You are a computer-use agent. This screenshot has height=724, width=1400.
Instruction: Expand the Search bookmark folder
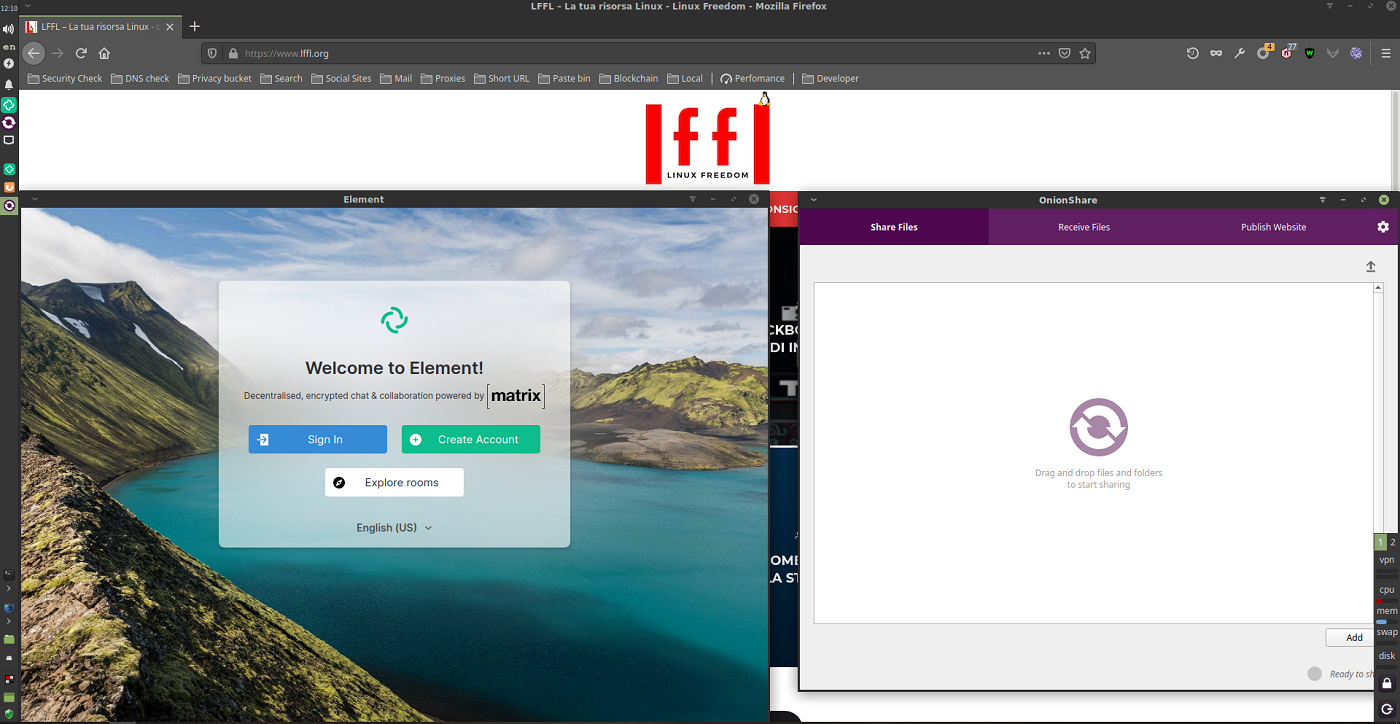point(281,78)
